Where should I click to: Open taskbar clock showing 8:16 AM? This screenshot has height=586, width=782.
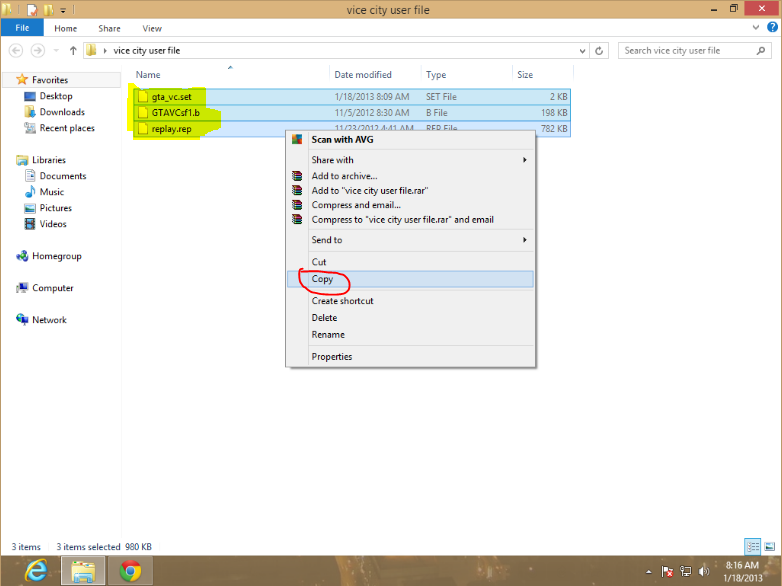743,572
